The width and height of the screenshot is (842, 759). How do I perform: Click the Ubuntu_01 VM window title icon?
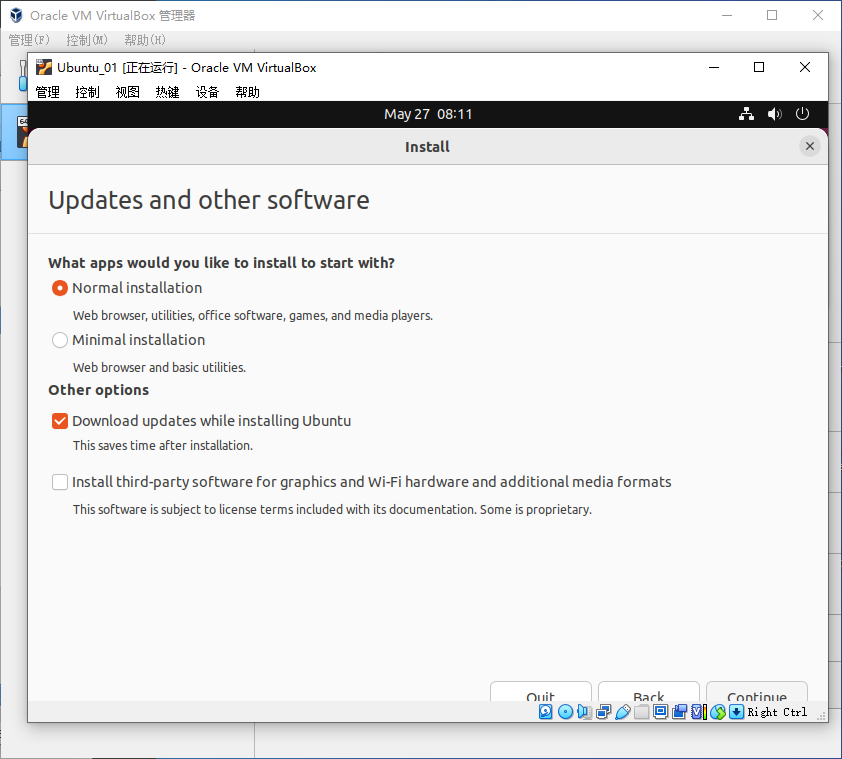[44, 67]
